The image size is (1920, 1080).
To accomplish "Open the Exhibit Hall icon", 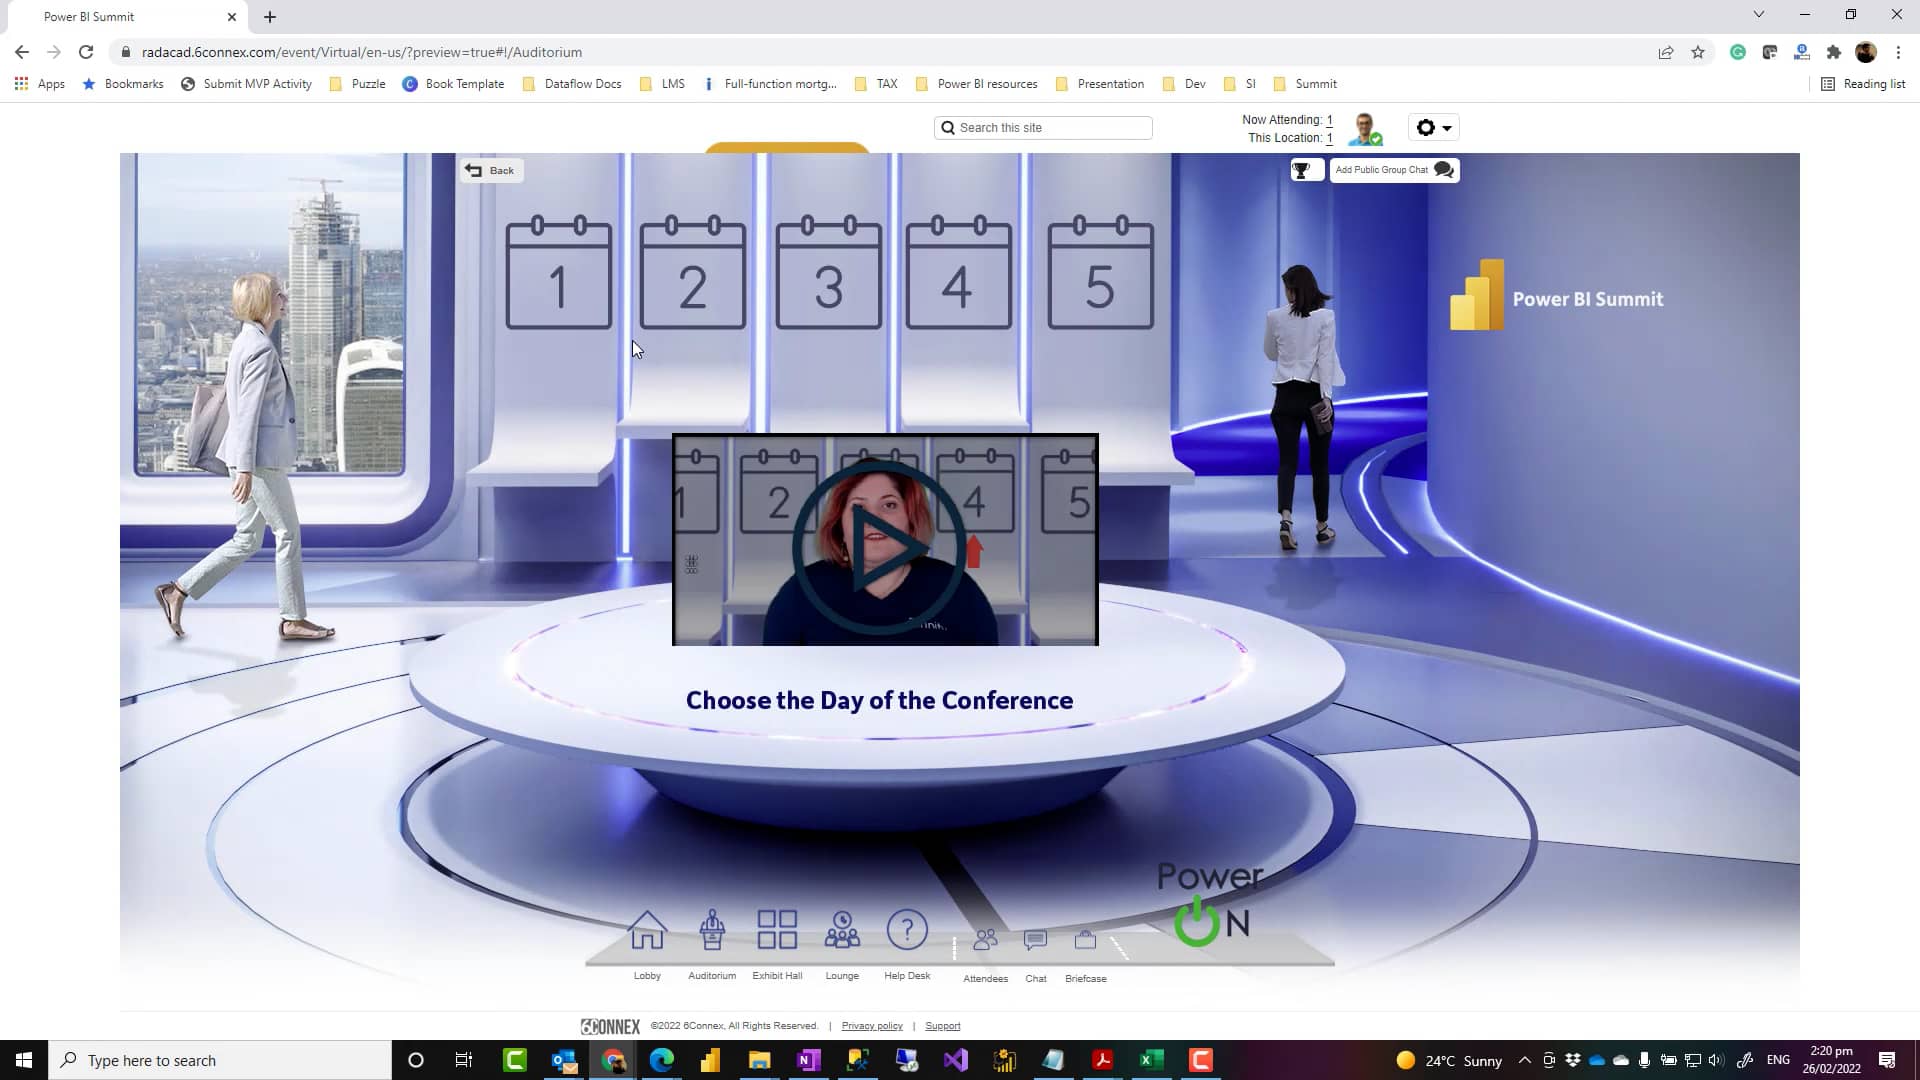I will pos(777,931).
